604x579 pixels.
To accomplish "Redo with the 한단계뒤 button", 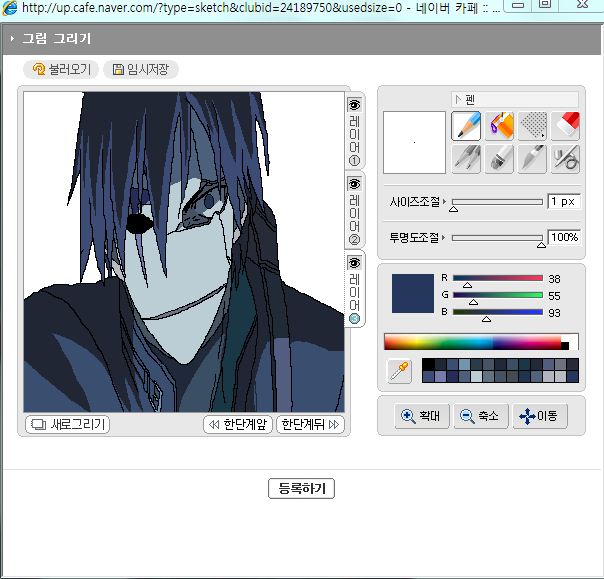I will [x=310, y=425].
